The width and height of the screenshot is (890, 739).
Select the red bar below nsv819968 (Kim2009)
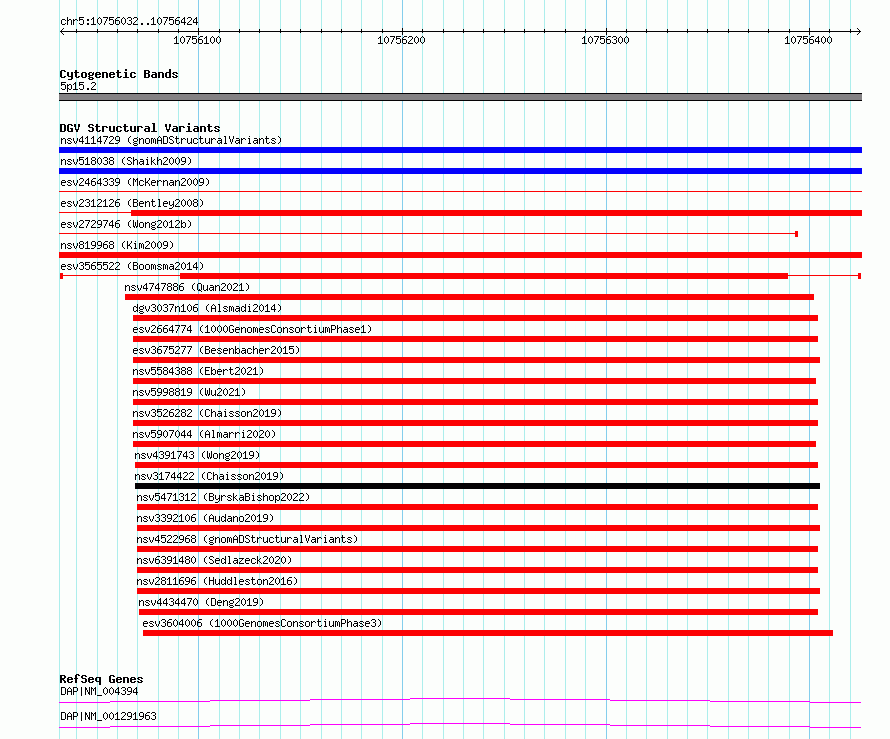tap(460, 255)
